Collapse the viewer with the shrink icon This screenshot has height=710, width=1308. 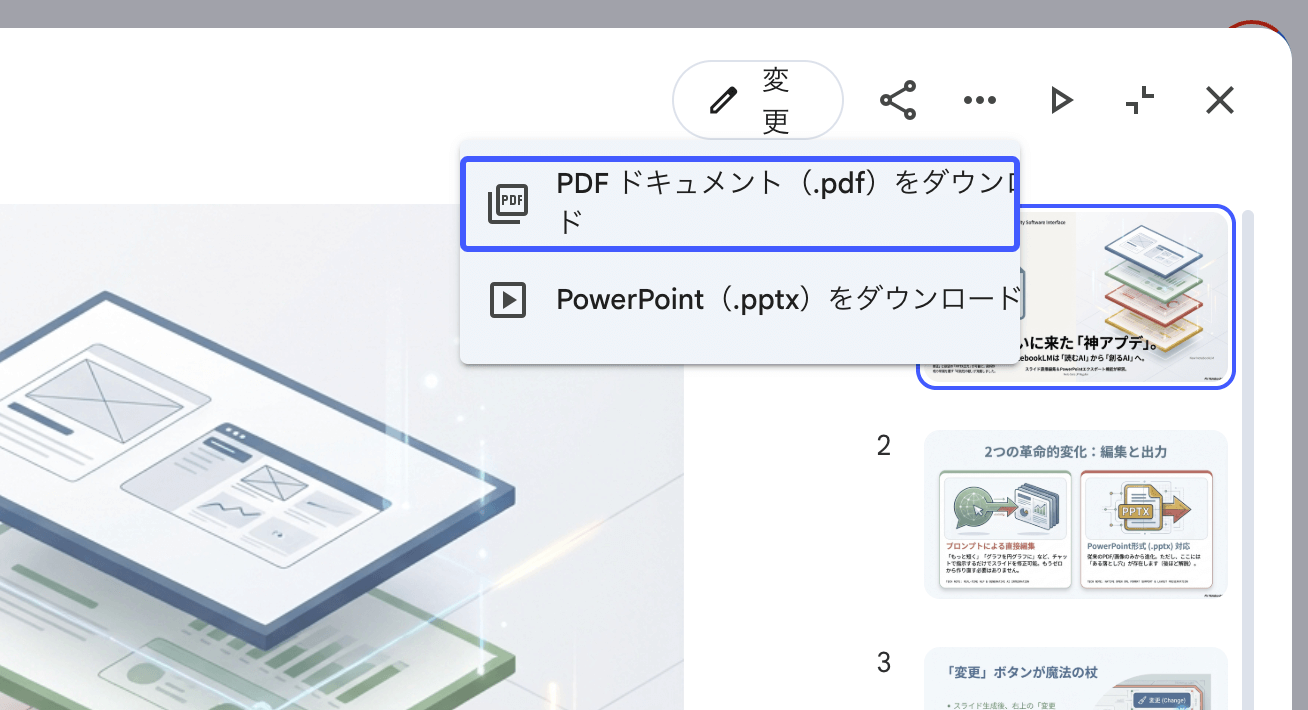tap(1140, 100)
